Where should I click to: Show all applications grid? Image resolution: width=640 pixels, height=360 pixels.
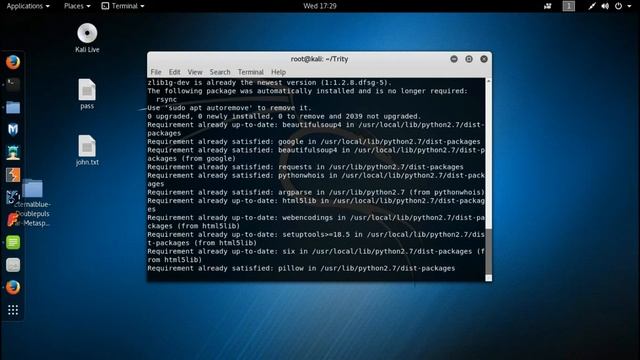(13, 310)
